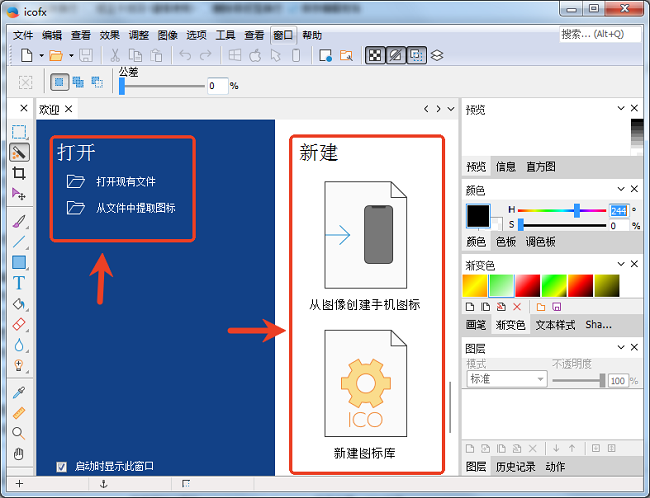Collapse the Layers panel chevron
The image size is (650, 498).
621,347
